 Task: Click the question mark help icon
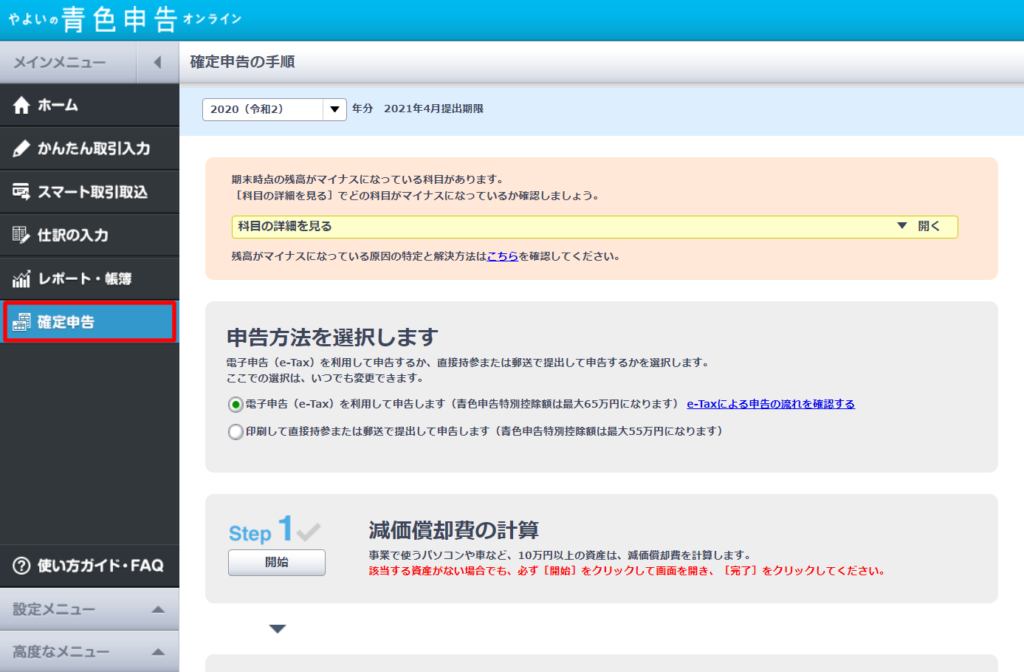pos(22,566)
